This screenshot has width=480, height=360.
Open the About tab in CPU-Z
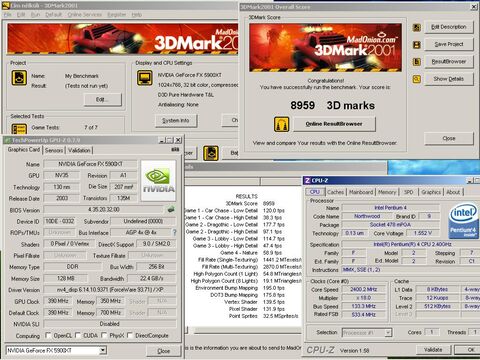click(453, 192)
